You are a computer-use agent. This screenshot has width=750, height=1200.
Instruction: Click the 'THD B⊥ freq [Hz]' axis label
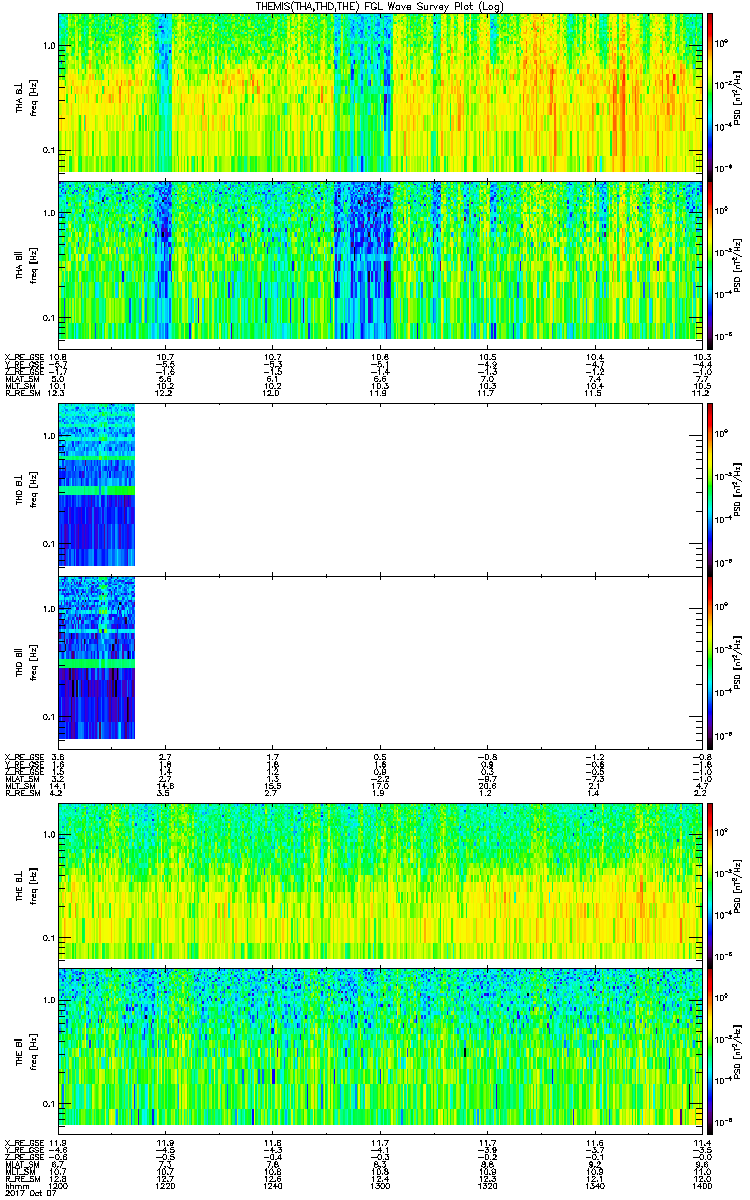(x=26, y=488)
